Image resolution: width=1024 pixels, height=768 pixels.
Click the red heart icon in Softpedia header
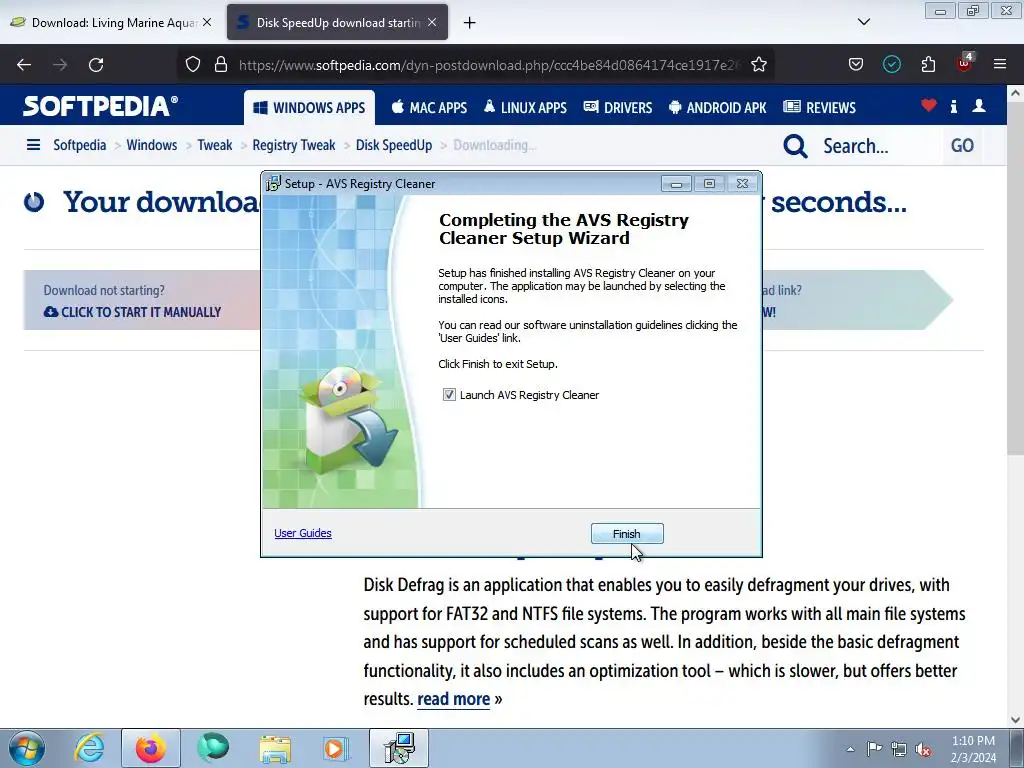pos(928,106)
